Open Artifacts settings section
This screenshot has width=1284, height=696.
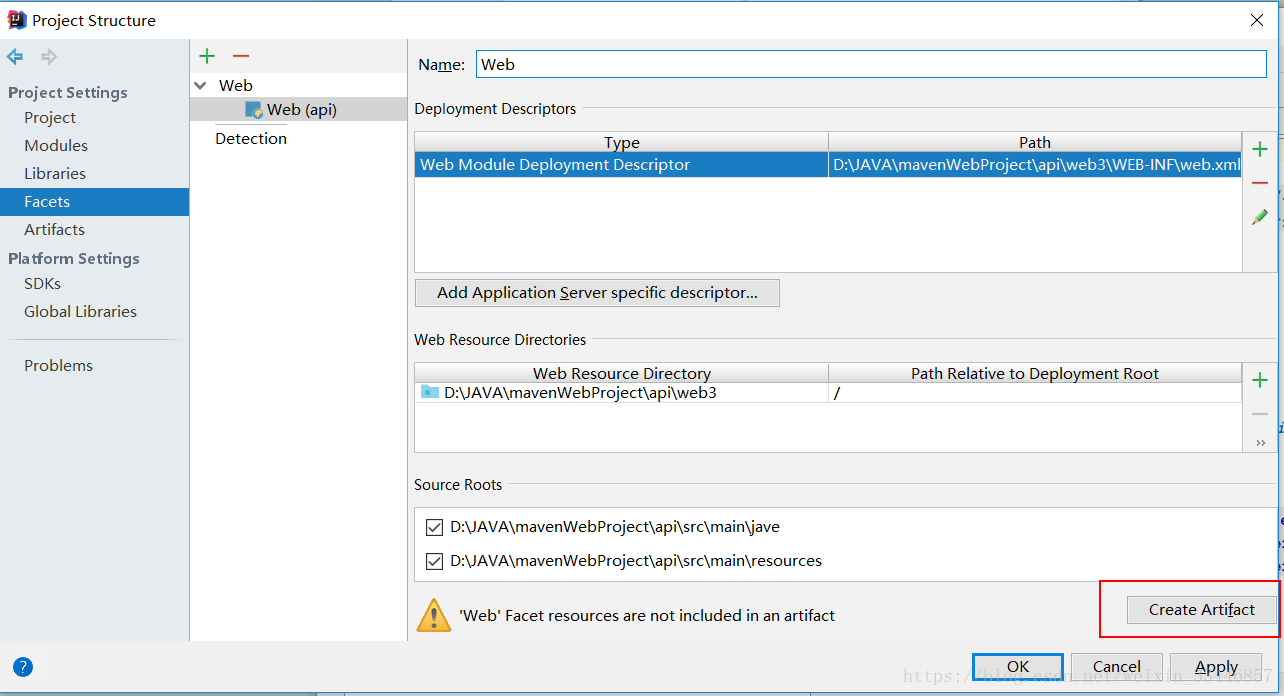click(x=54, y=229)
